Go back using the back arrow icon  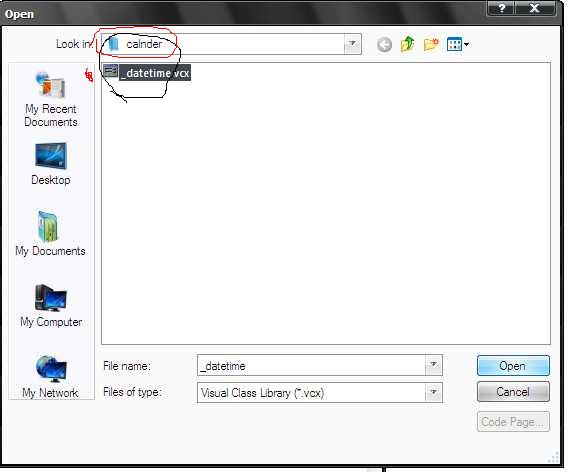coord(384,45)
